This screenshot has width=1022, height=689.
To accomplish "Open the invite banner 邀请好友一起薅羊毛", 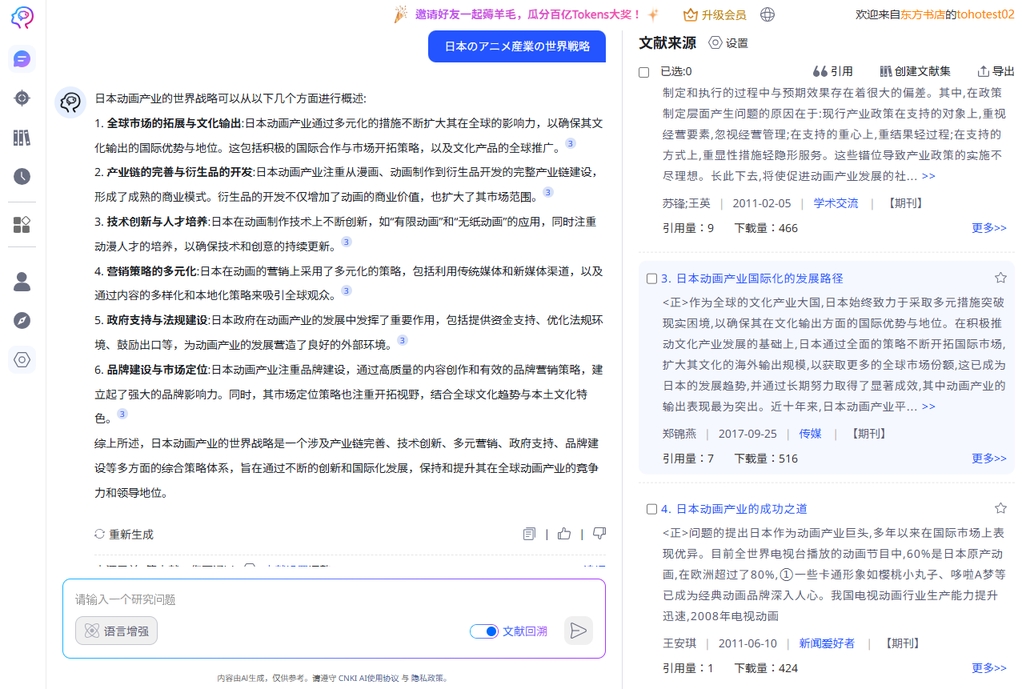I will [527, 14].
